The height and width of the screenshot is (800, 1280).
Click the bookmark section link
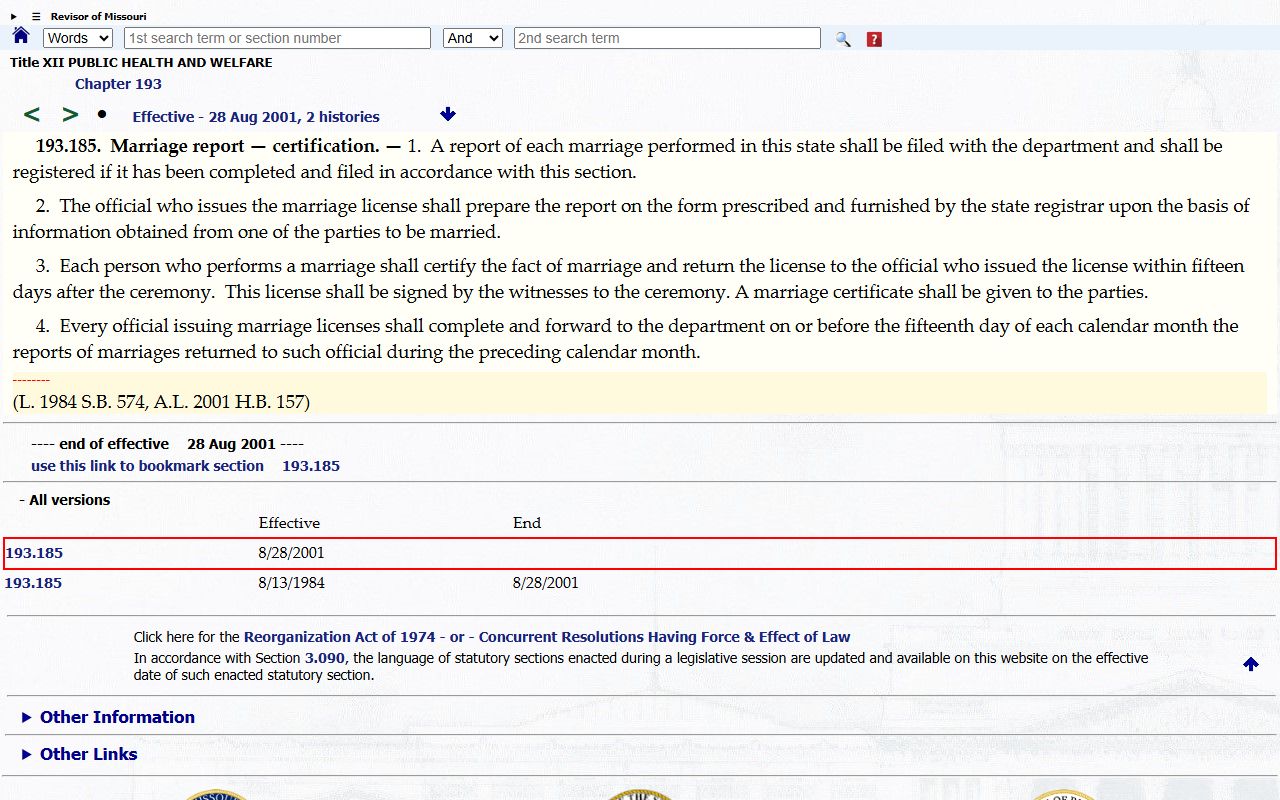pos(147,466)
